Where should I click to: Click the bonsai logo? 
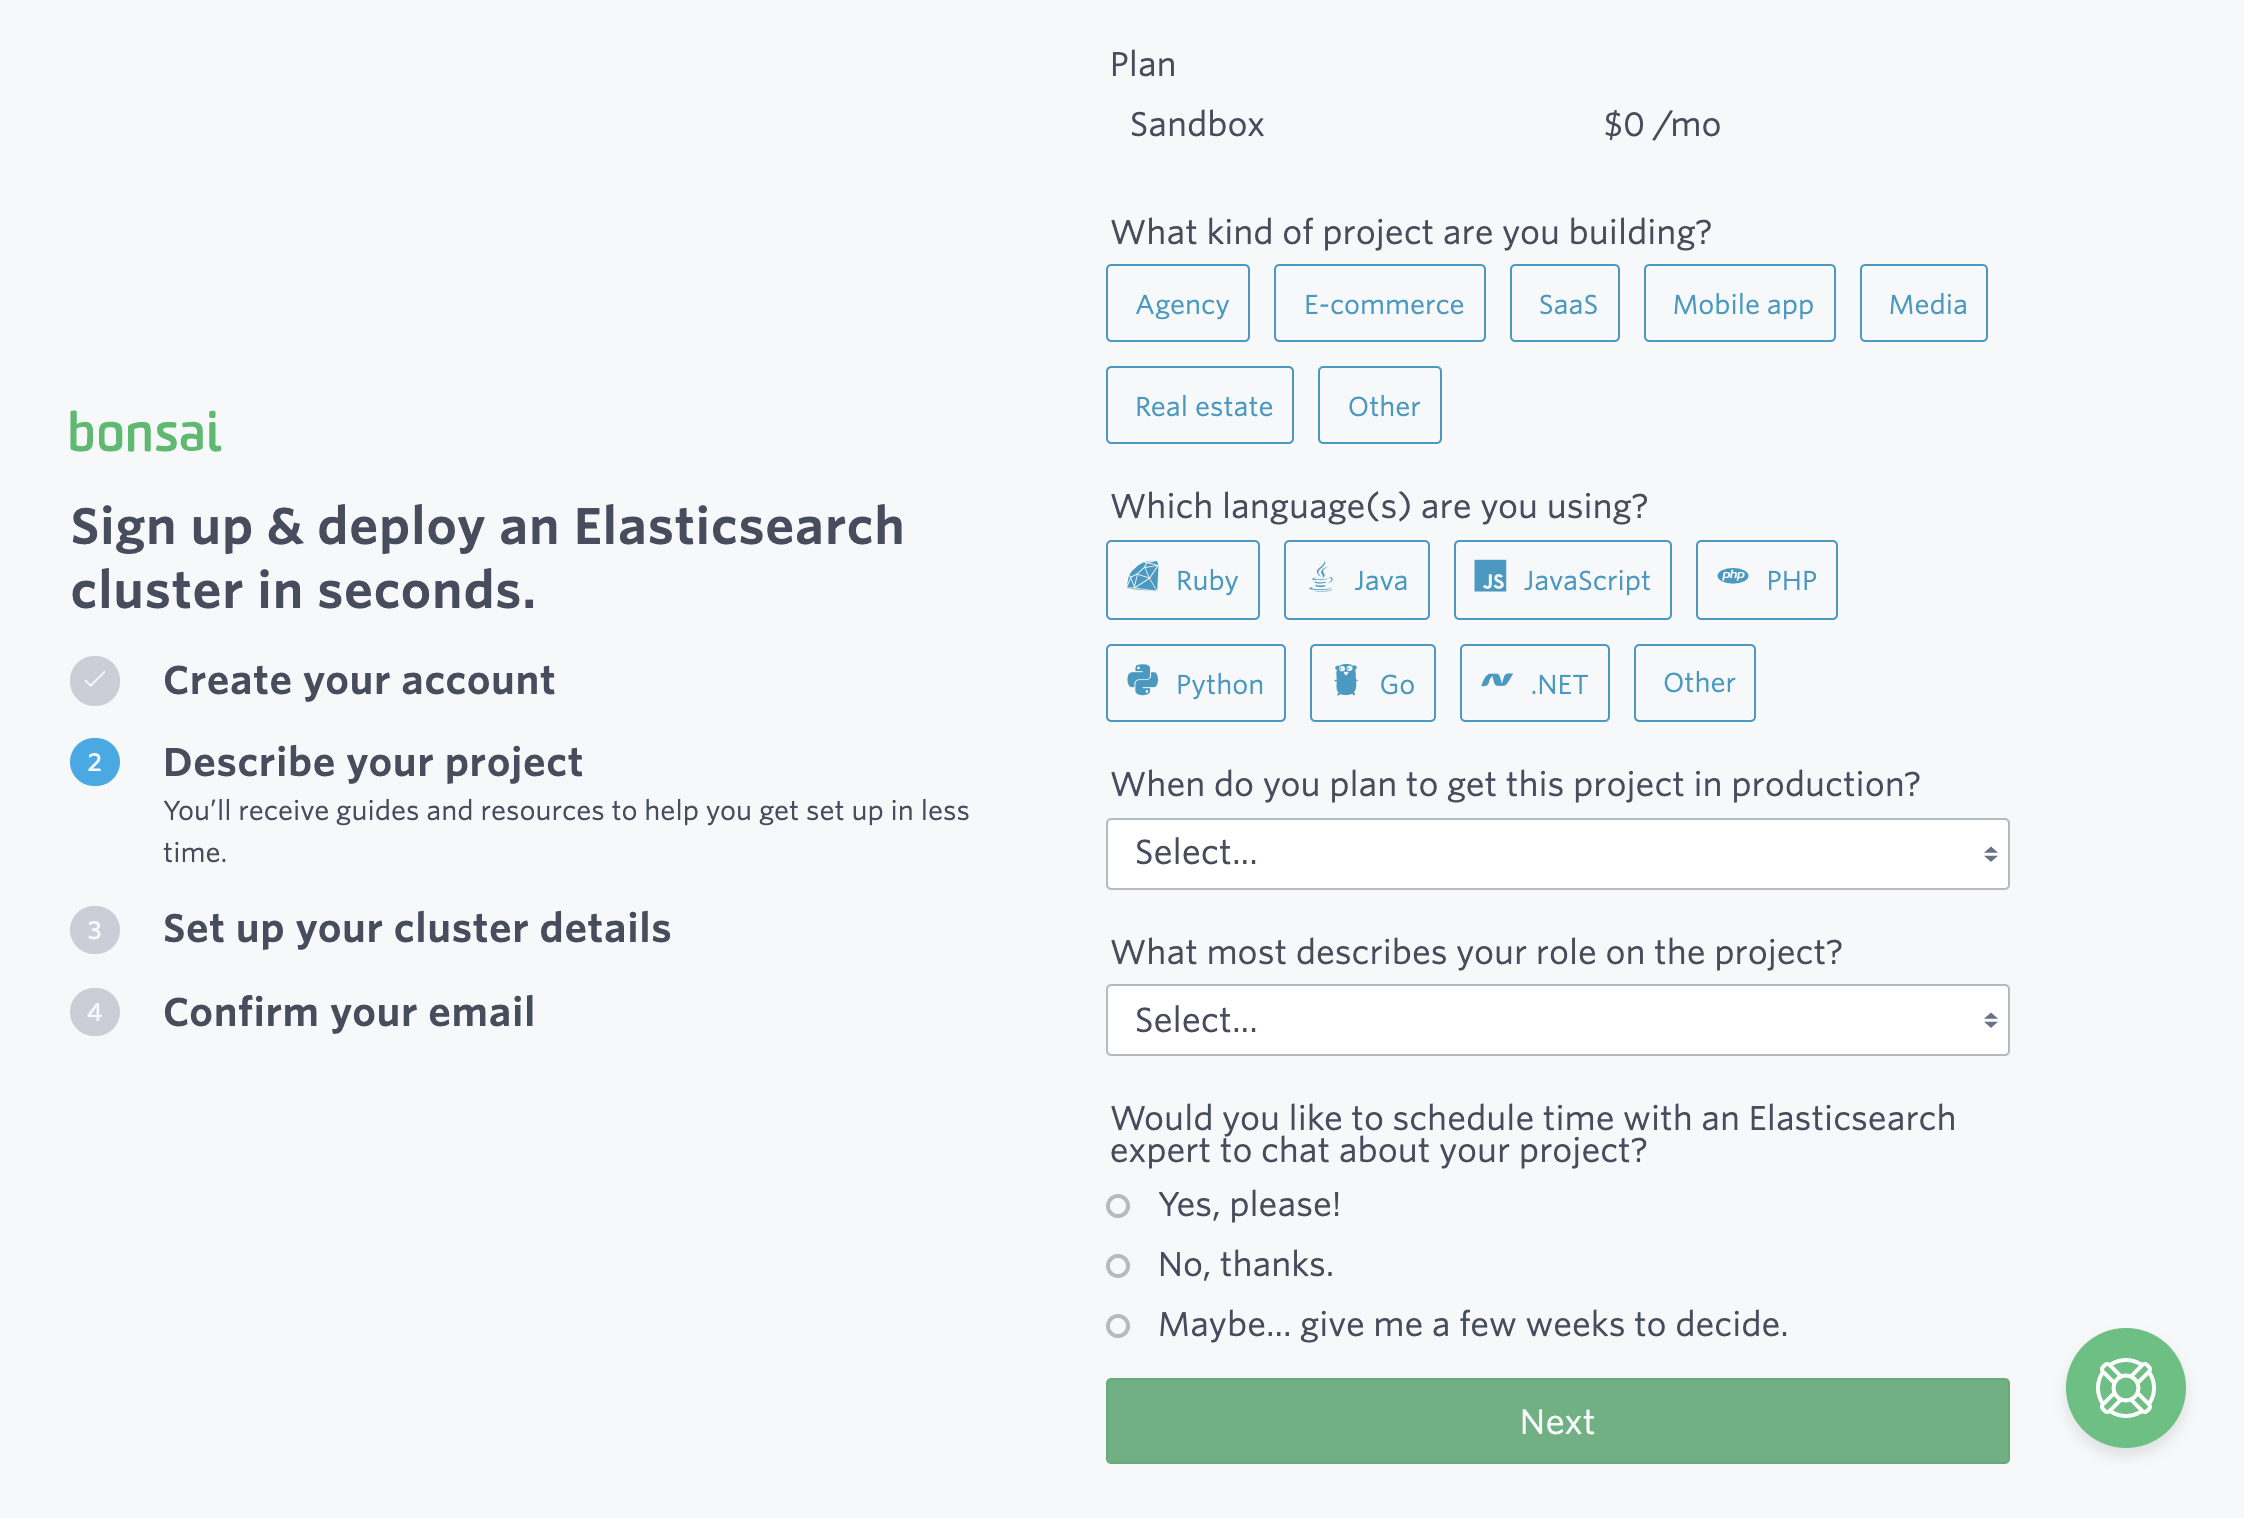pos(146,432)
